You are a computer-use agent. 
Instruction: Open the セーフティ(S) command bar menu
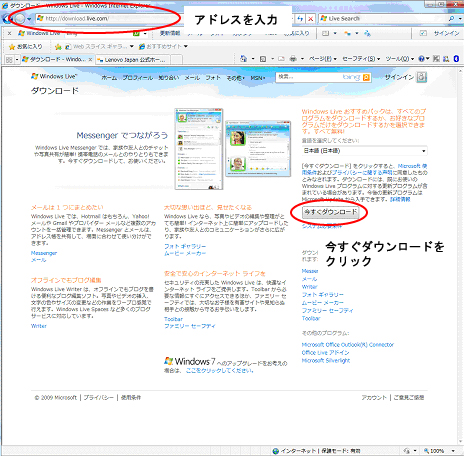tap(361, 59)
